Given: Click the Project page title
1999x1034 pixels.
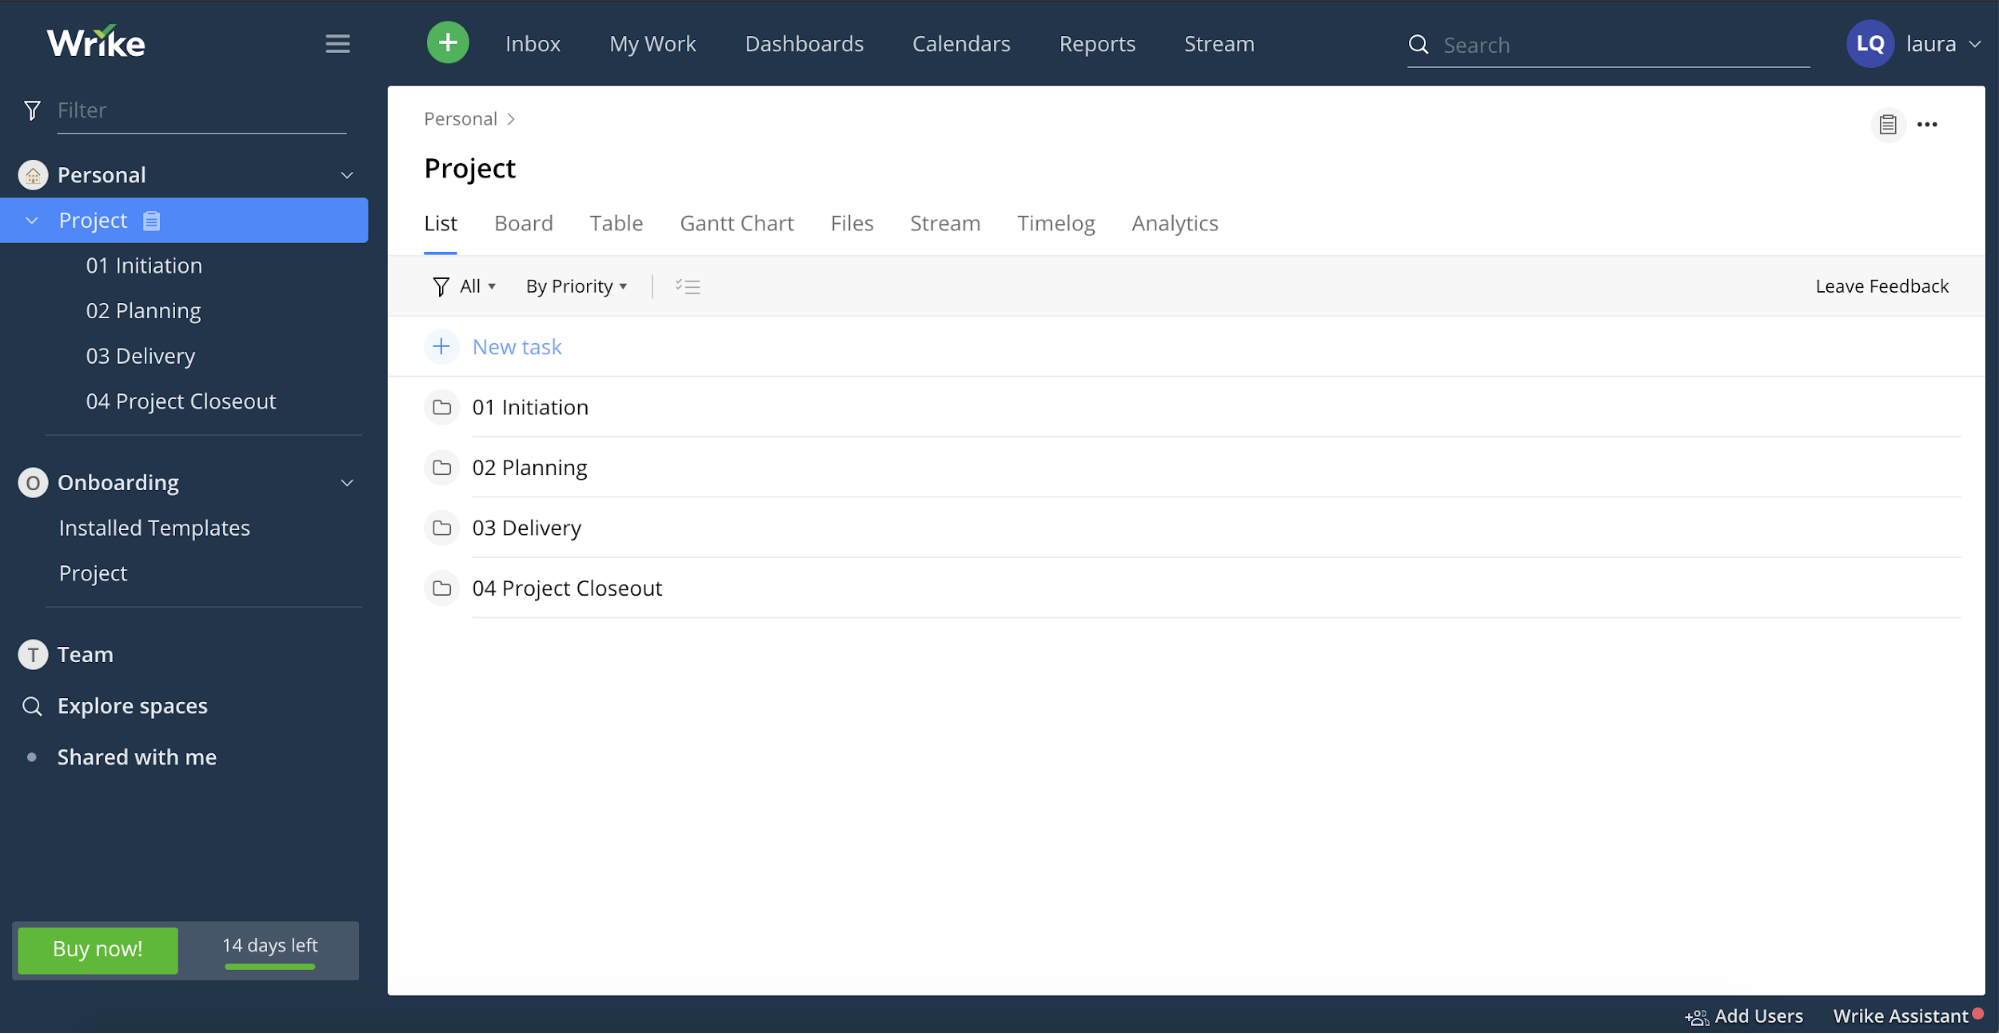Looking at the screenshot, I should [470, 169].
